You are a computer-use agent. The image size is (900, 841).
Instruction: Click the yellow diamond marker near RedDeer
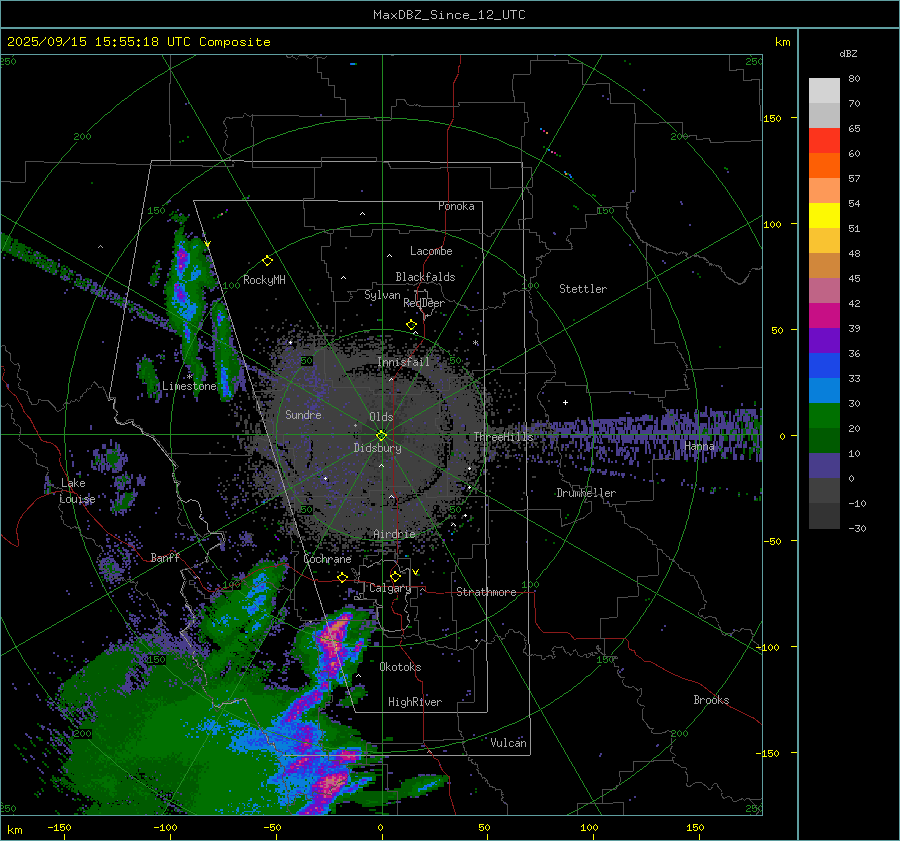[412, 325]
